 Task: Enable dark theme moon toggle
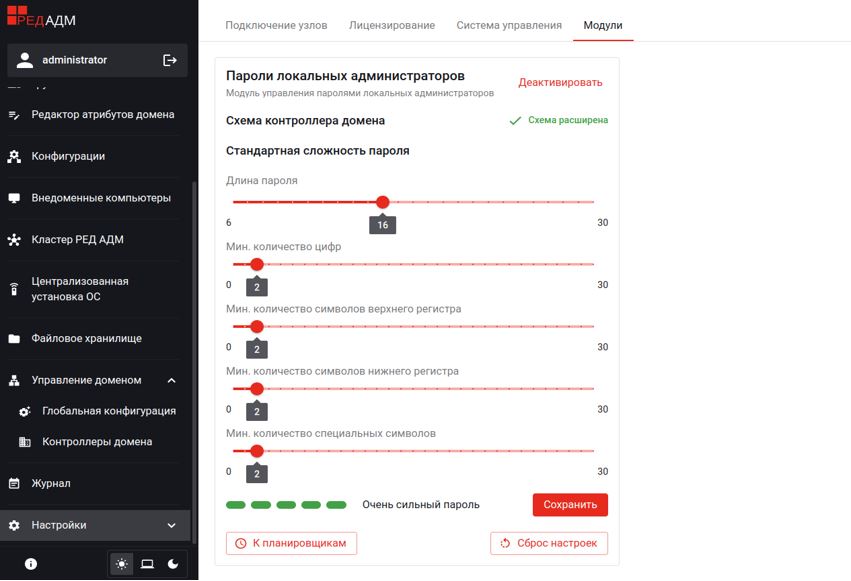coord(173,564)
